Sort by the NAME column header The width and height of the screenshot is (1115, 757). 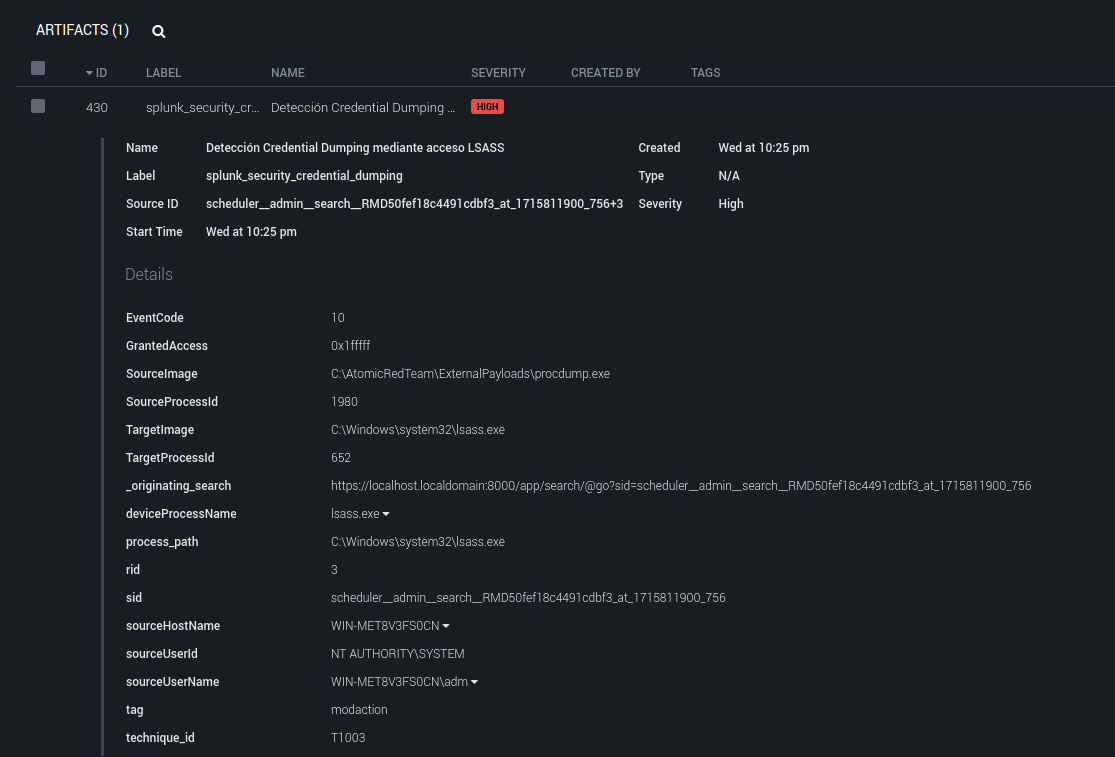287,73
